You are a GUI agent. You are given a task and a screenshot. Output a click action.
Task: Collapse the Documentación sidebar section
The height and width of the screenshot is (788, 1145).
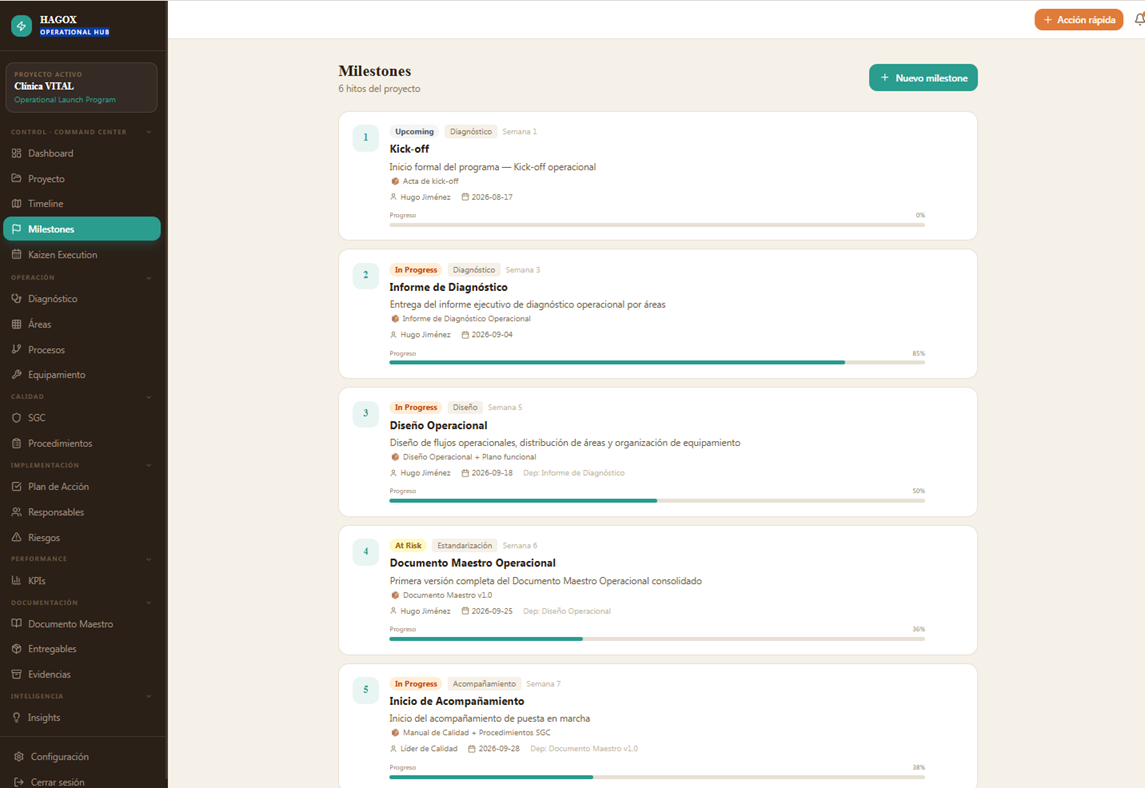click(x=149, y=603)
